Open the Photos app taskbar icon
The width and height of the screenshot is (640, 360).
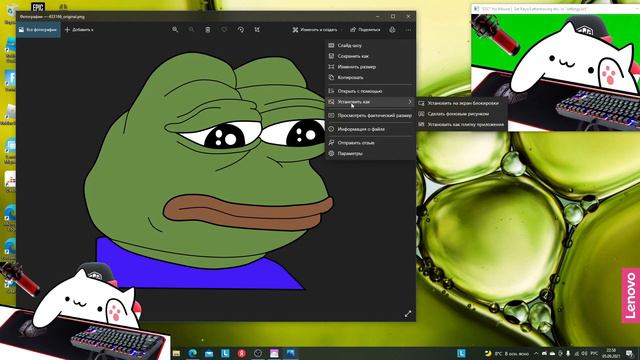tap(290, 353)
